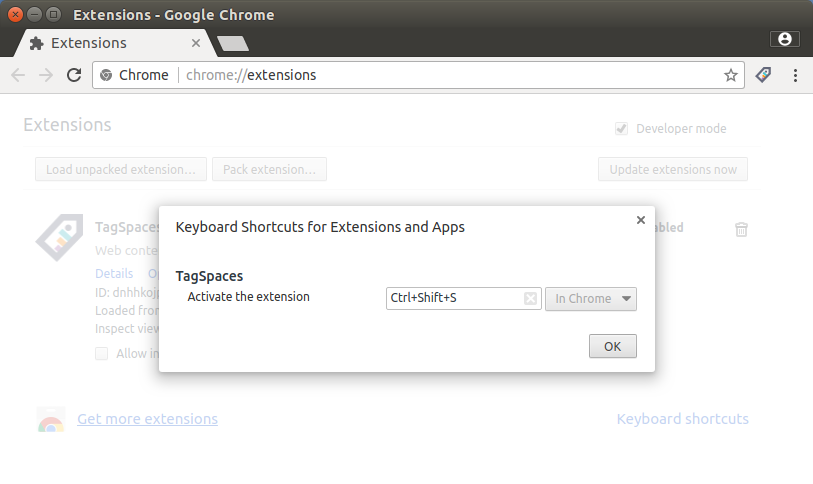The width and height of the screenshot is (813, 484).
Task: Click the dialog title 'Keyboard Shortcuts for Extensions and Apps'
Action: click(x=320, y=227)
